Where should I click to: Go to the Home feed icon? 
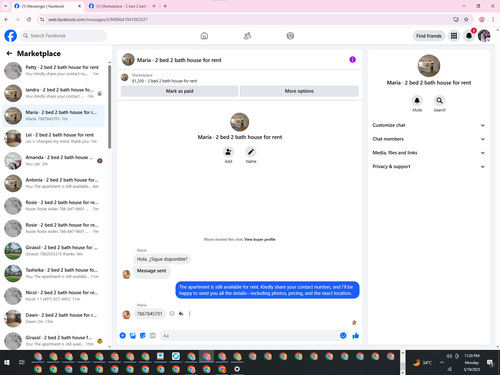(x=204, y=36)
